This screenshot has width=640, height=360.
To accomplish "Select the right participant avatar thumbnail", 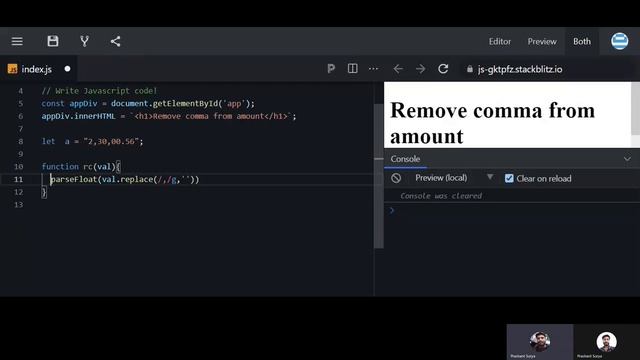I will click(606, 342).
